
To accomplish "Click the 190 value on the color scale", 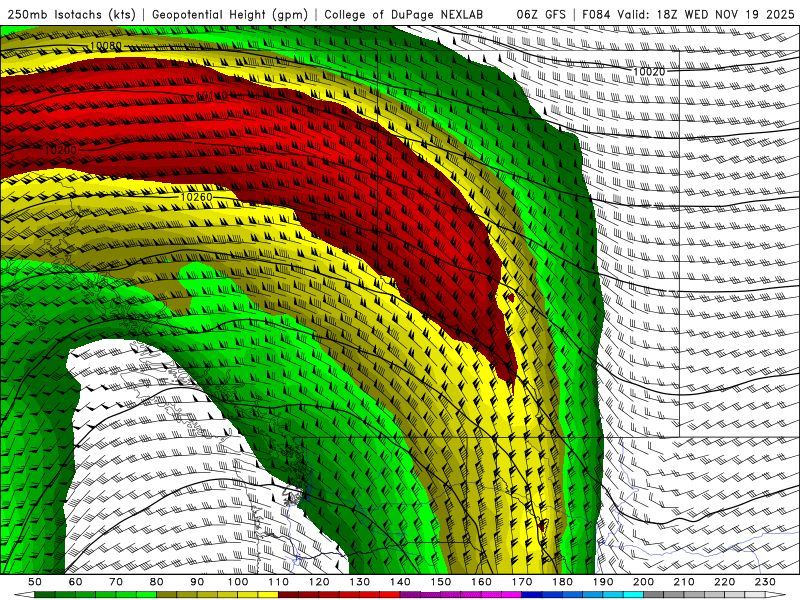I will (603, 582).
